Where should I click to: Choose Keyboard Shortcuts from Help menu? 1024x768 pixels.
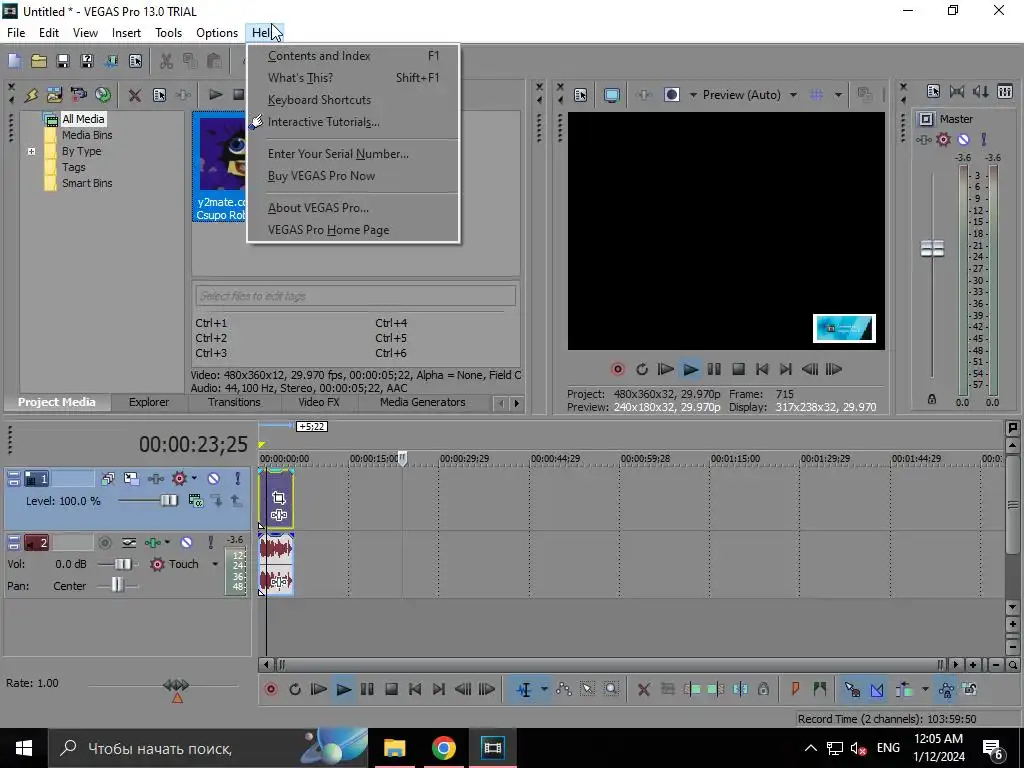[x=353, y=100]
